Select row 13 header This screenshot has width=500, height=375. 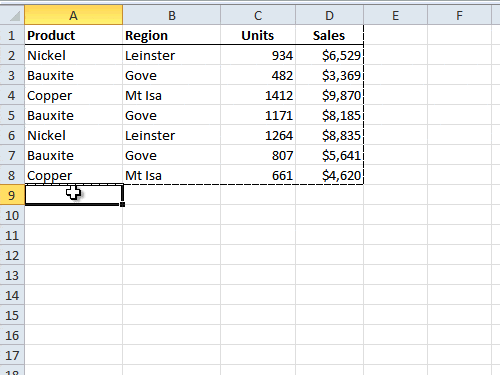click(x=12, y=275)
